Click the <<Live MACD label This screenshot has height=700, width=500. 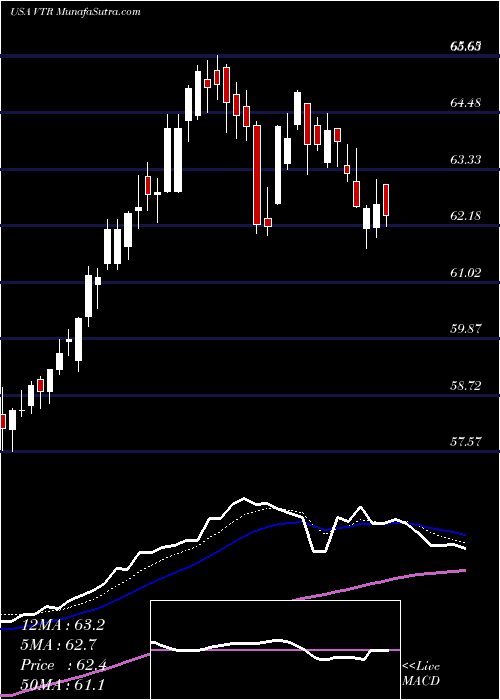tap(421, 674)
